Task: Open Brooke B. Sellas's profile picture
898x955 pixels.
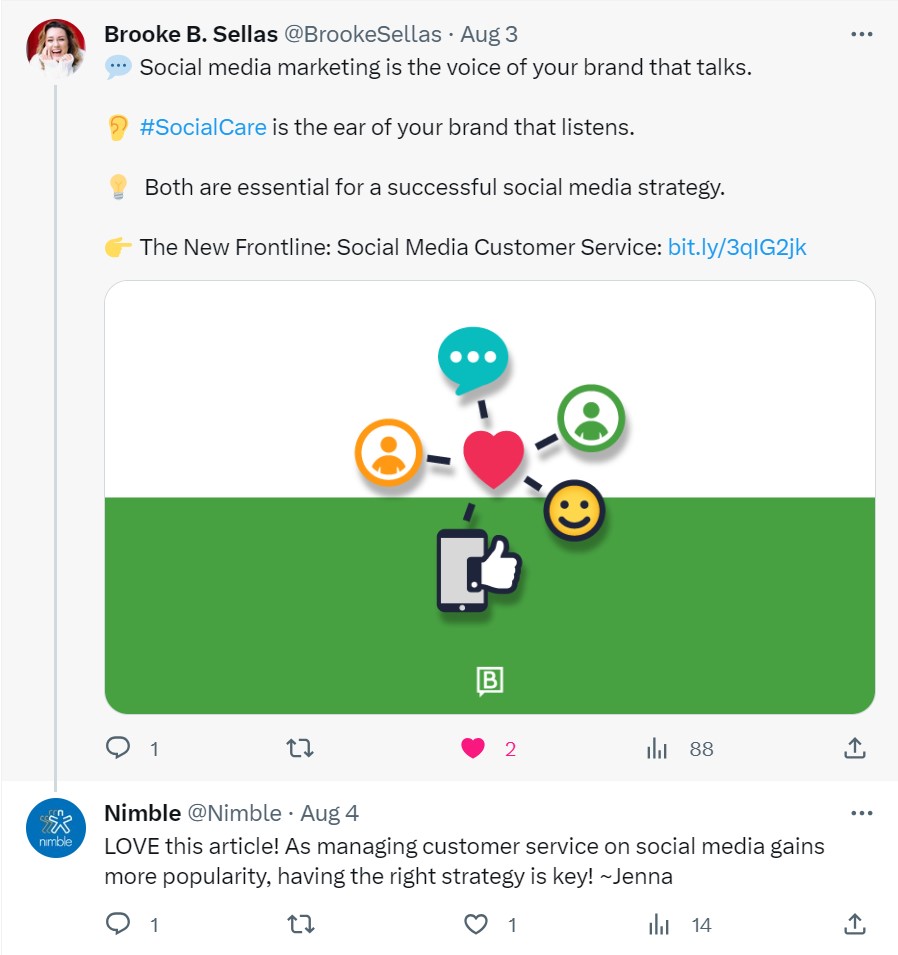Action: (56, 48)
